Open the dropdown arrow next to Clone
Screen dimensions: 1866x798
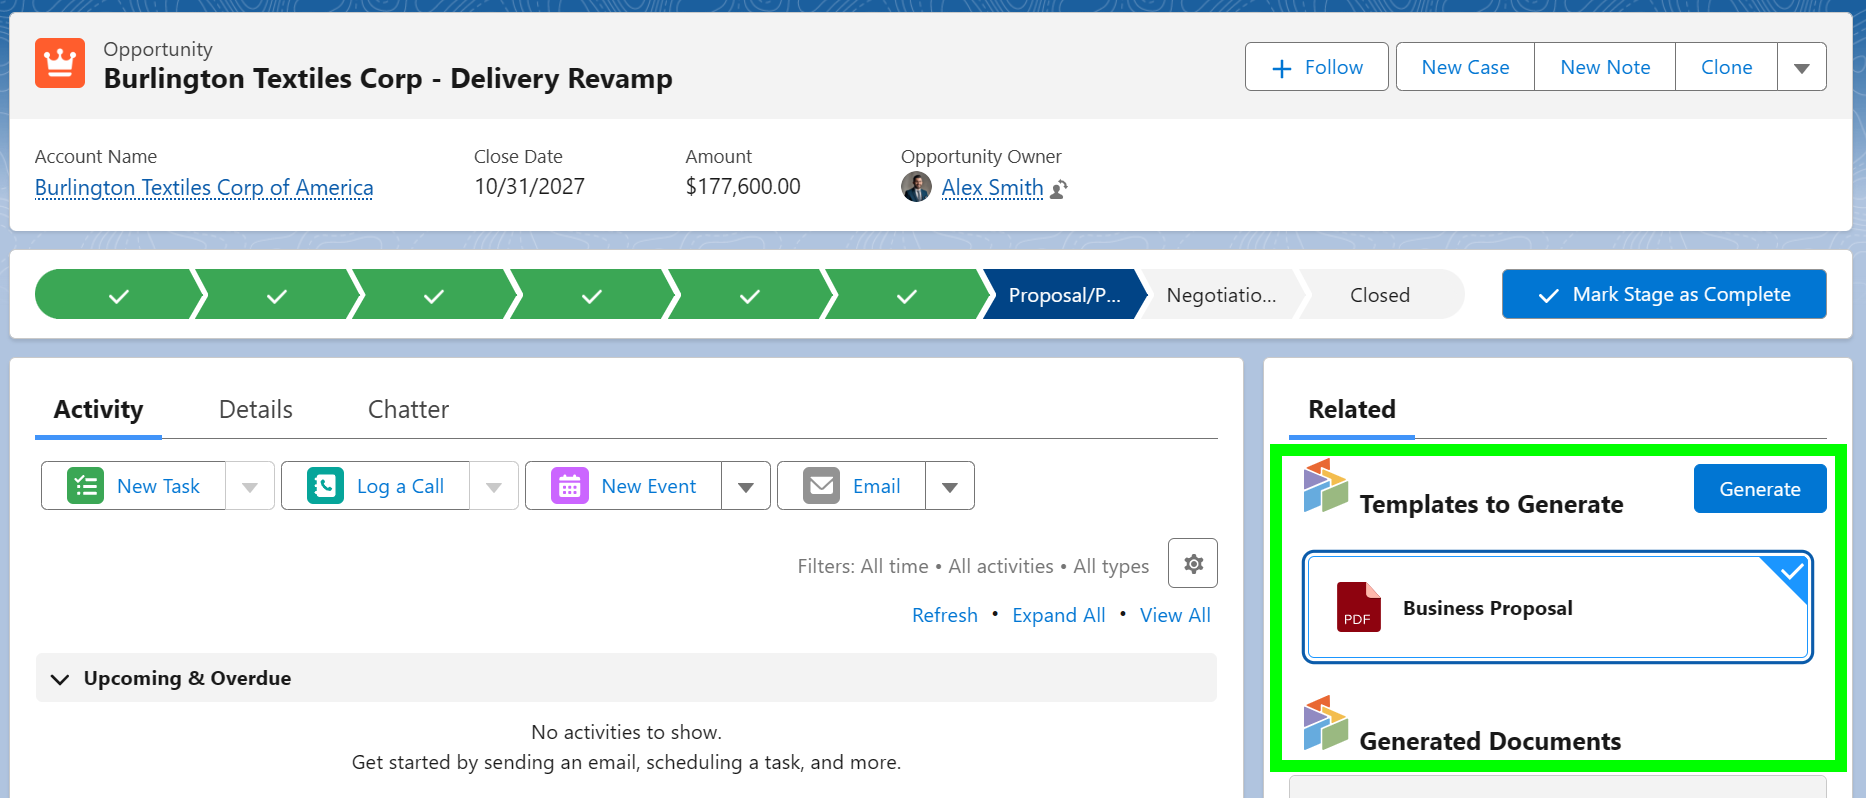pyautogui.click(x=1801, y=68)
